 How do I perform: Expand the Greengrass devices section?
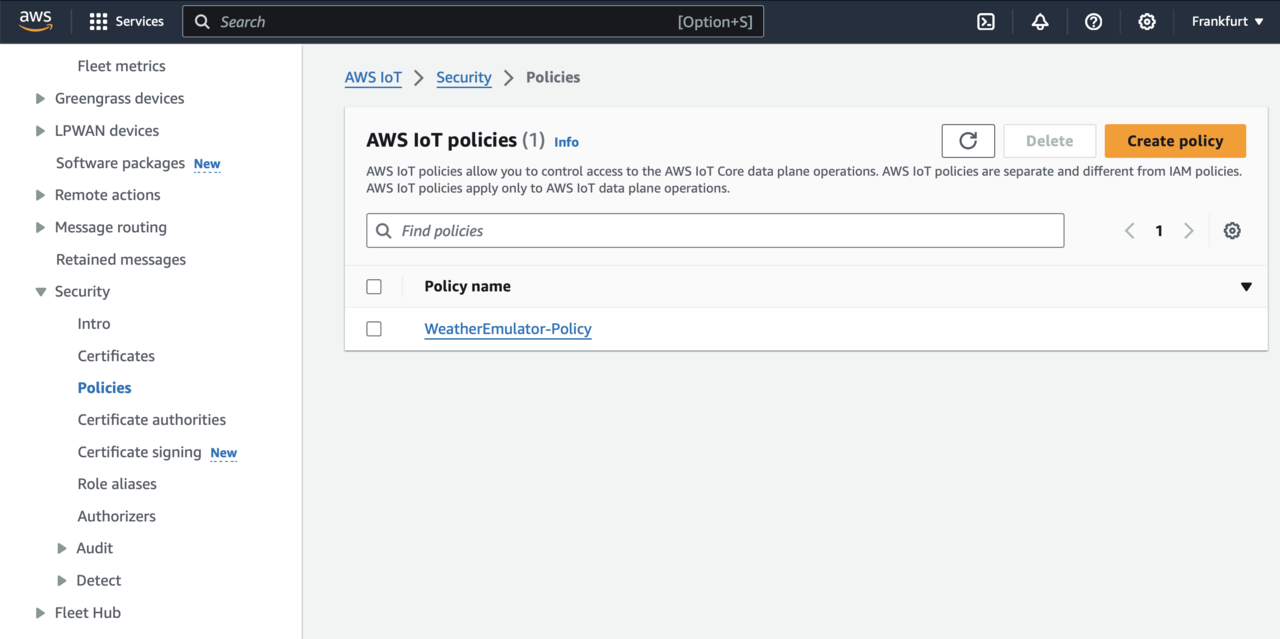point(40,99)
